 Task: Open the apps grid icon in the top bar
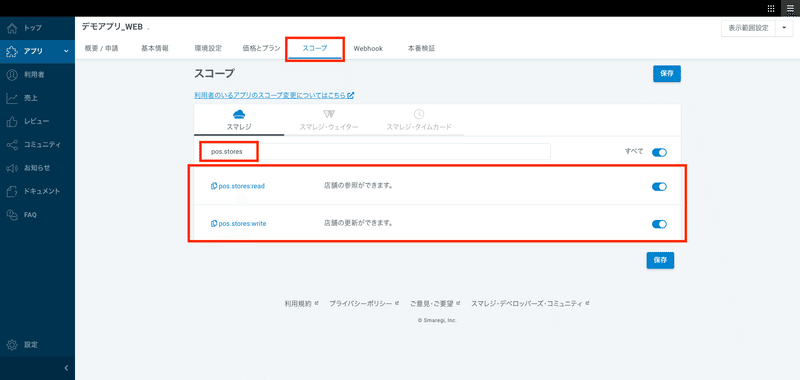point(771,8)
